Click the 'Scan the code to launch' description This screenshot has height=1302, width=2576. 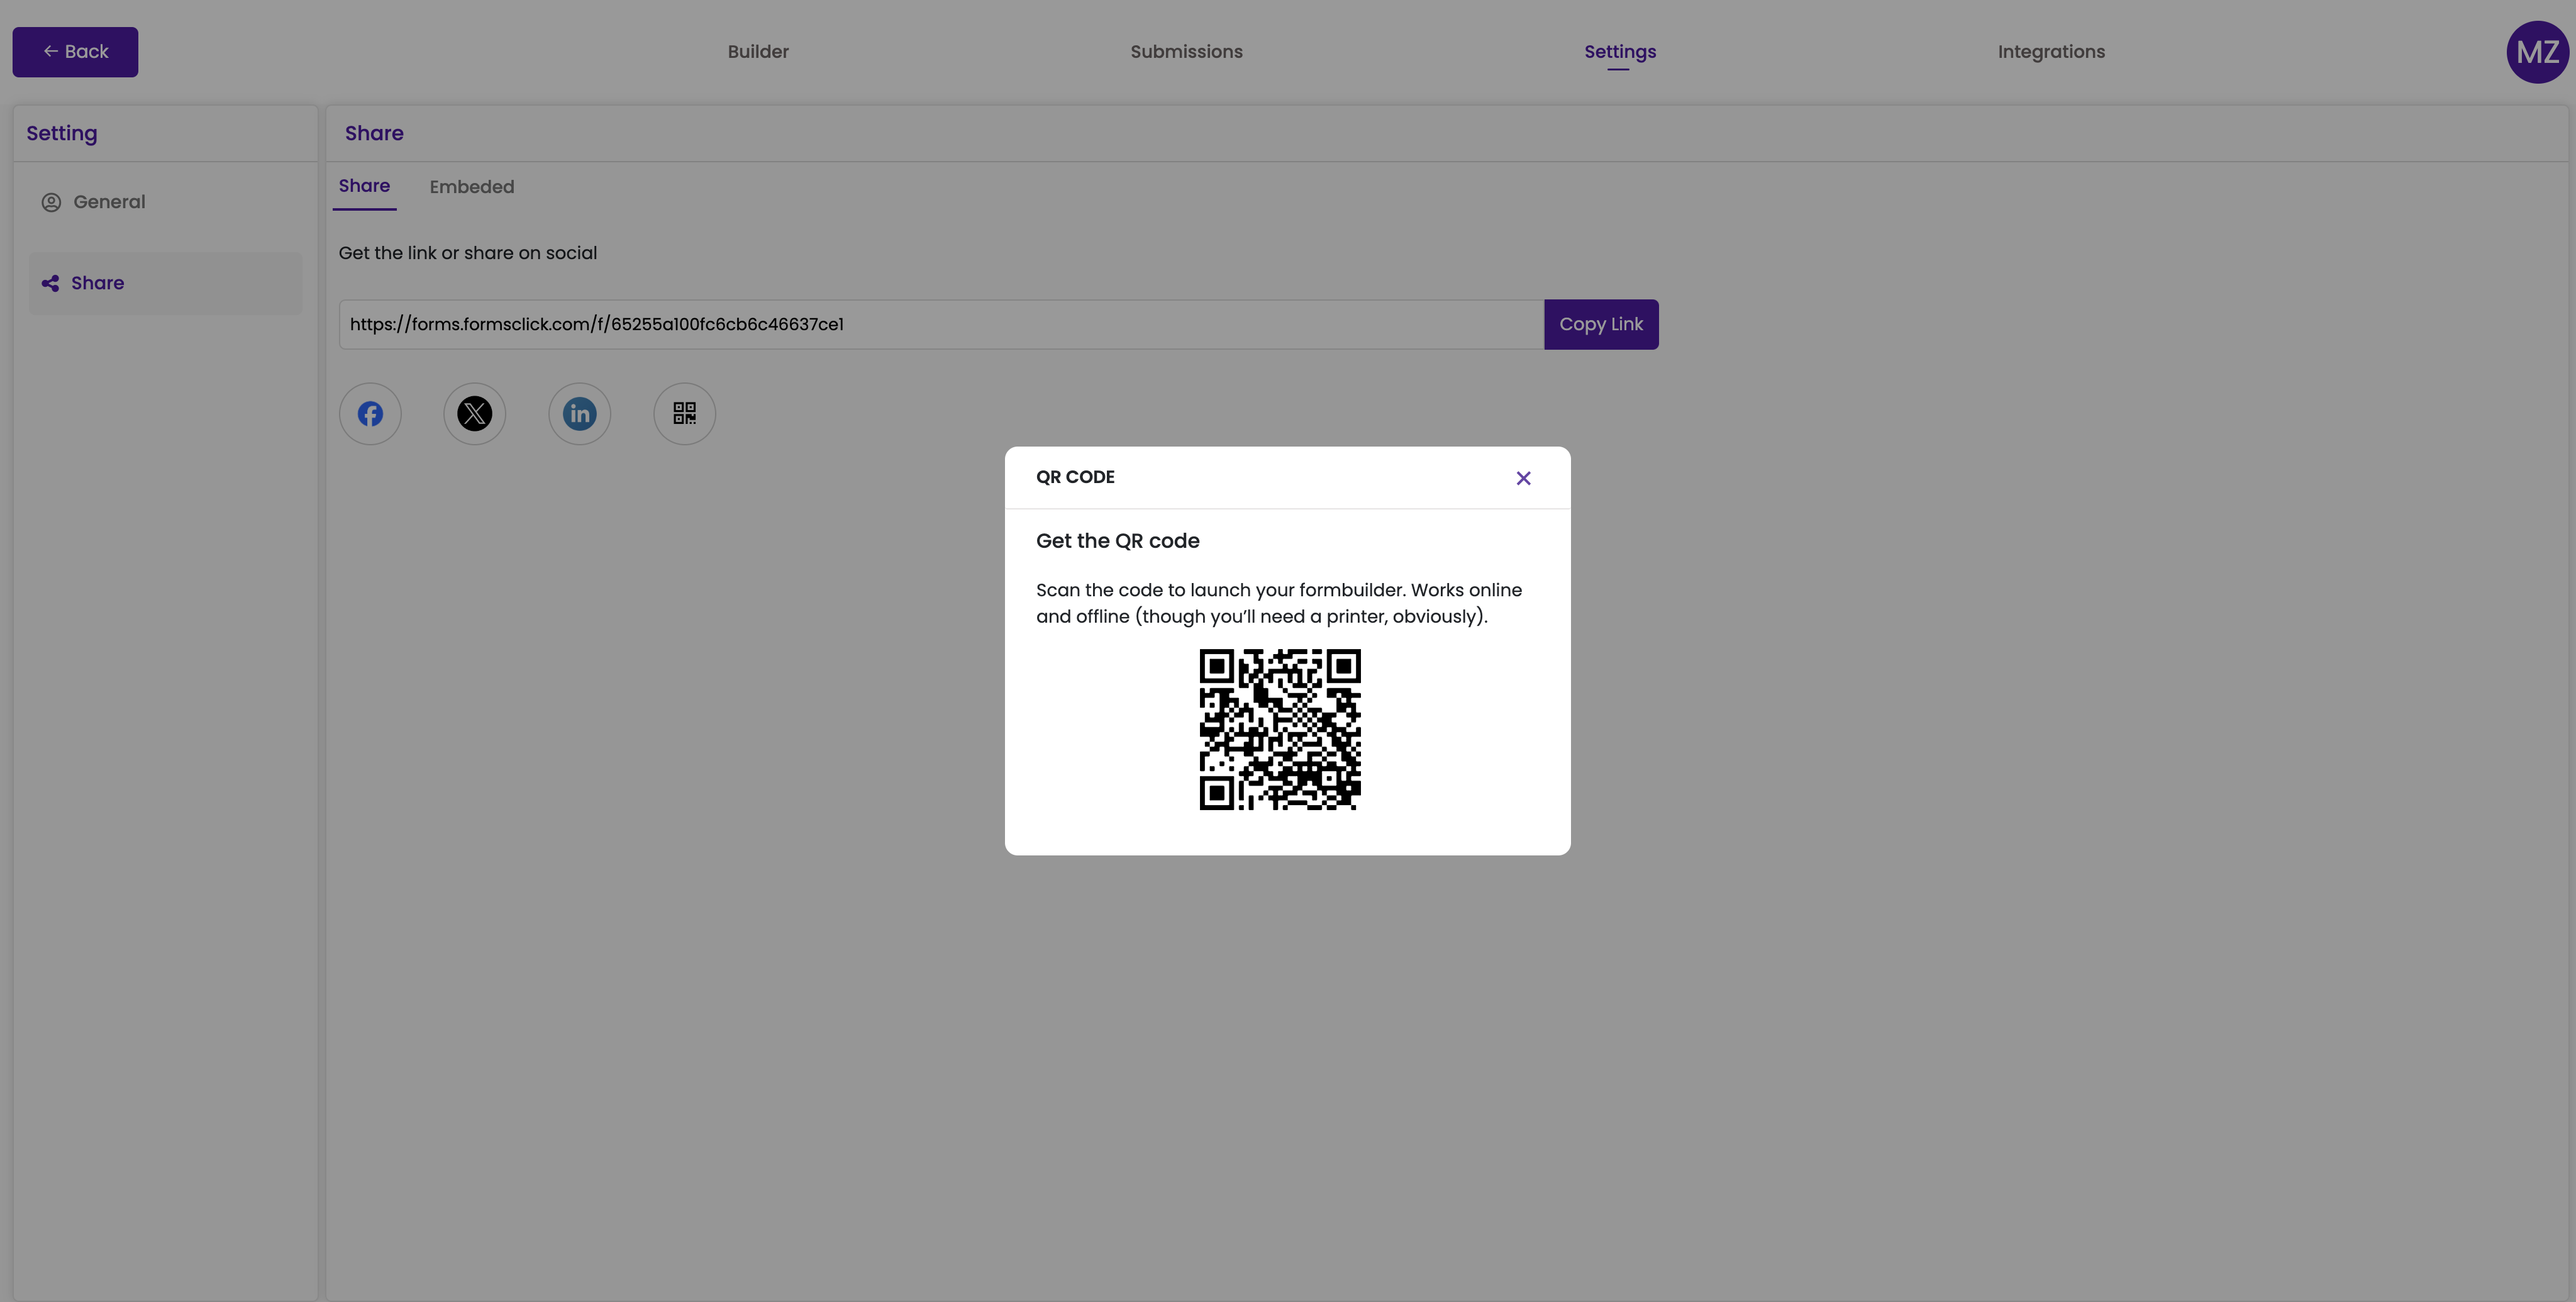pos(1279,603)
